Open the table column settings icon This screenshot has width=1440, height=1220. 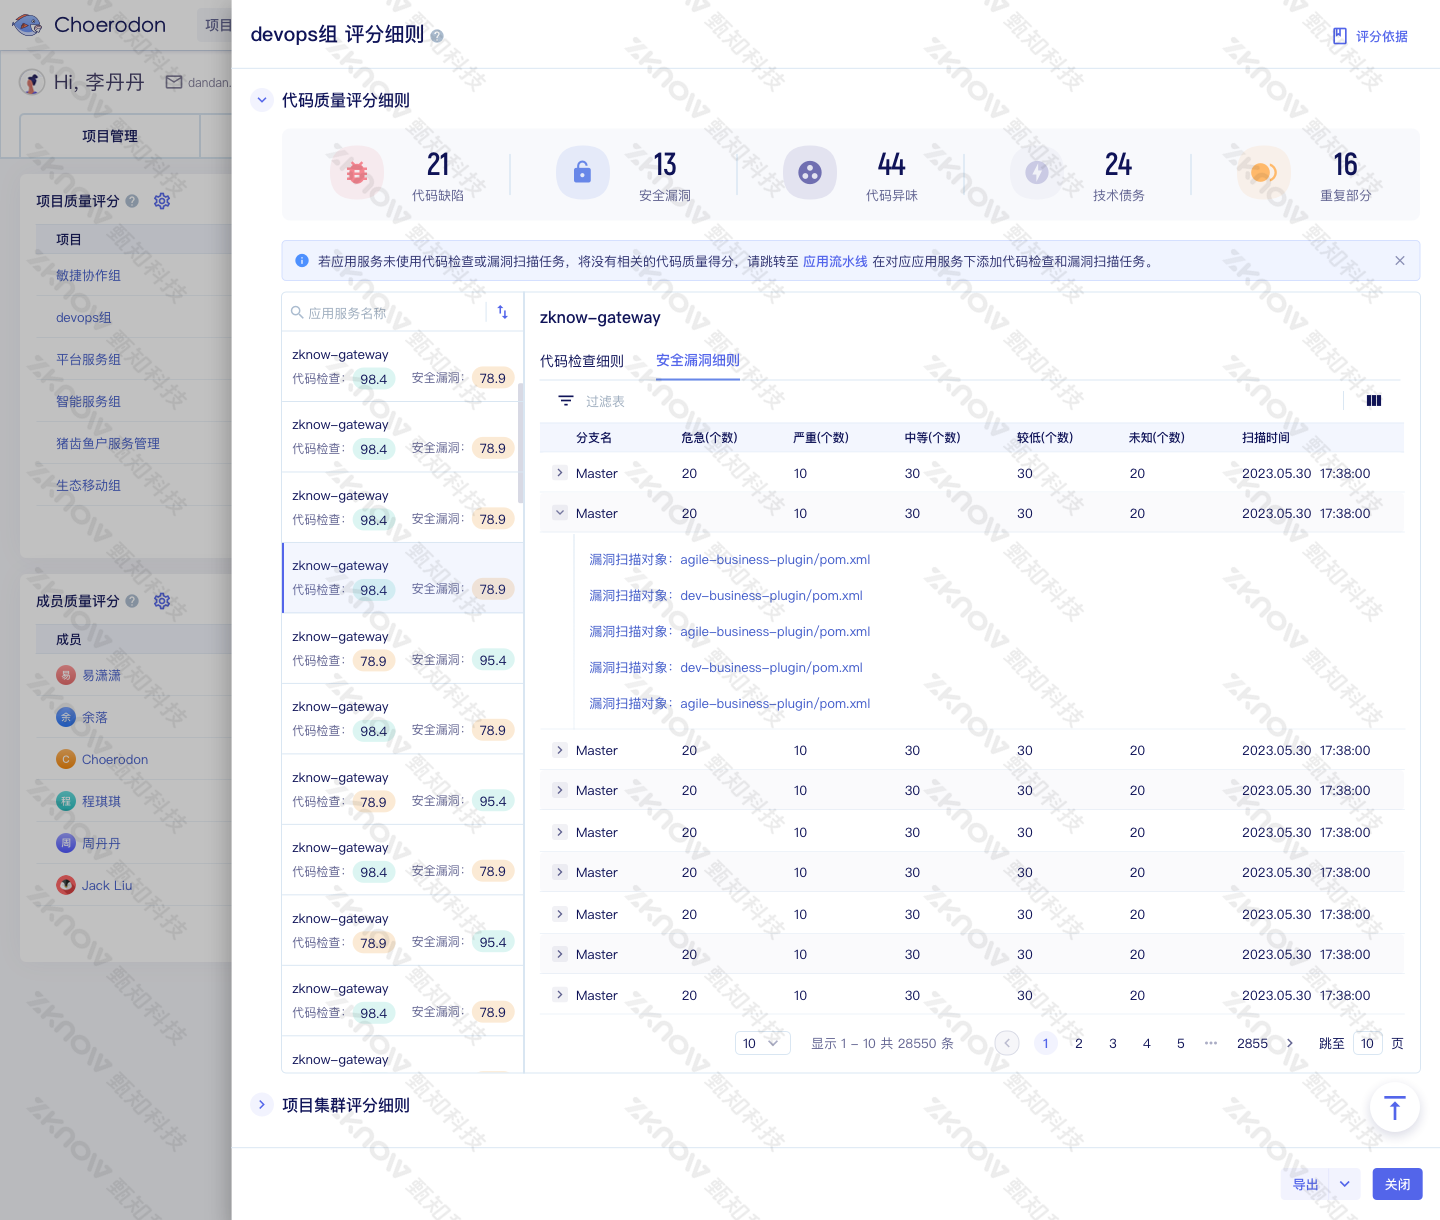point(1374,401)
